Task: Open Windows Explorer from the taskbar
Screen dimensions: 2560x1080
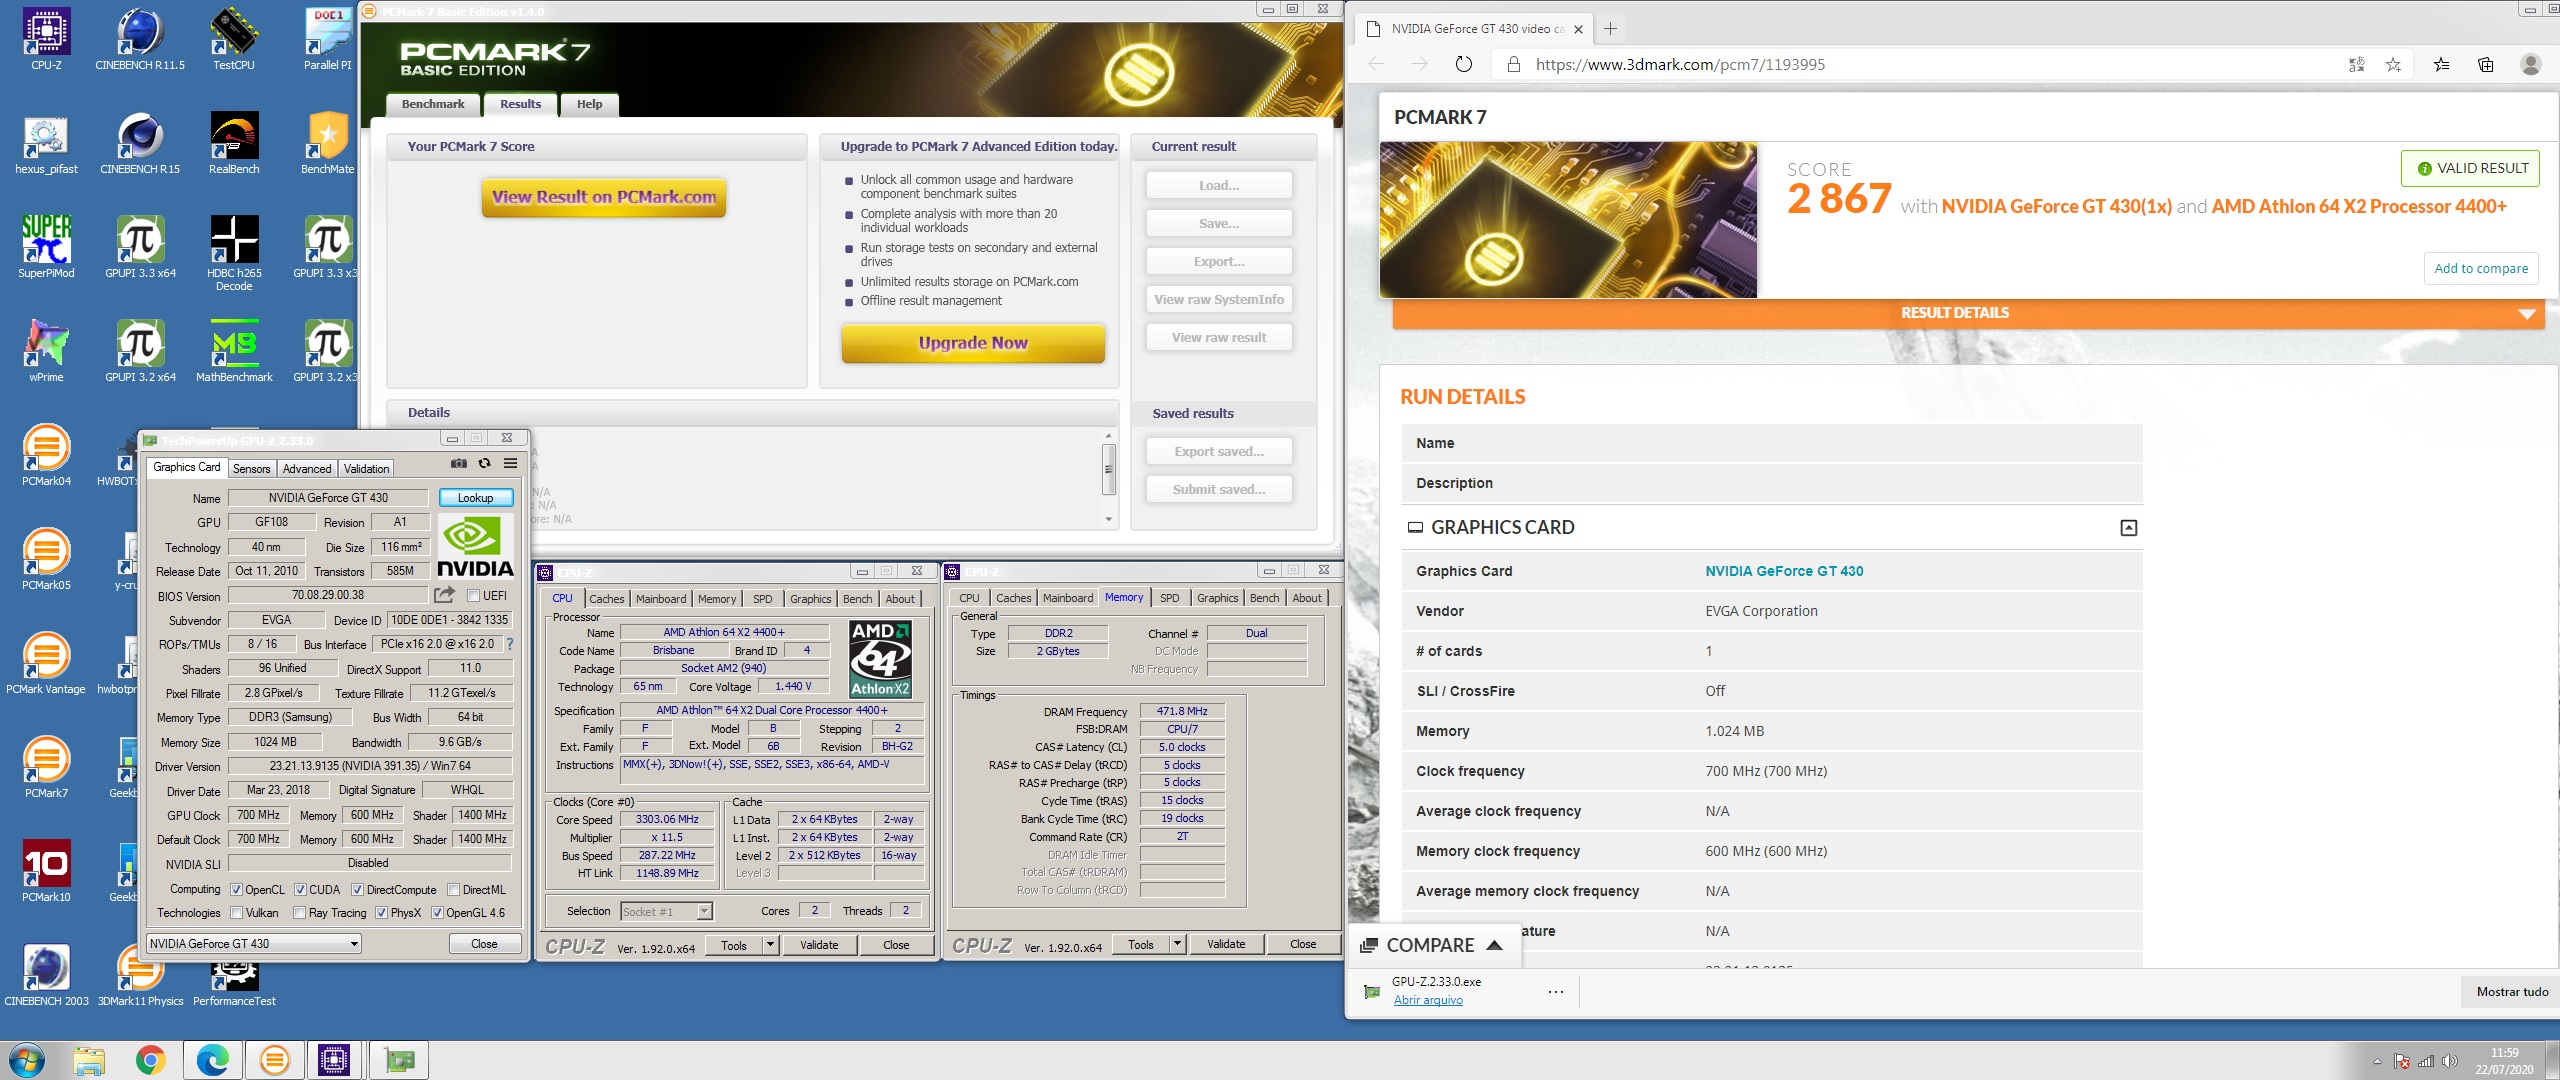Action: point(89,1060)
